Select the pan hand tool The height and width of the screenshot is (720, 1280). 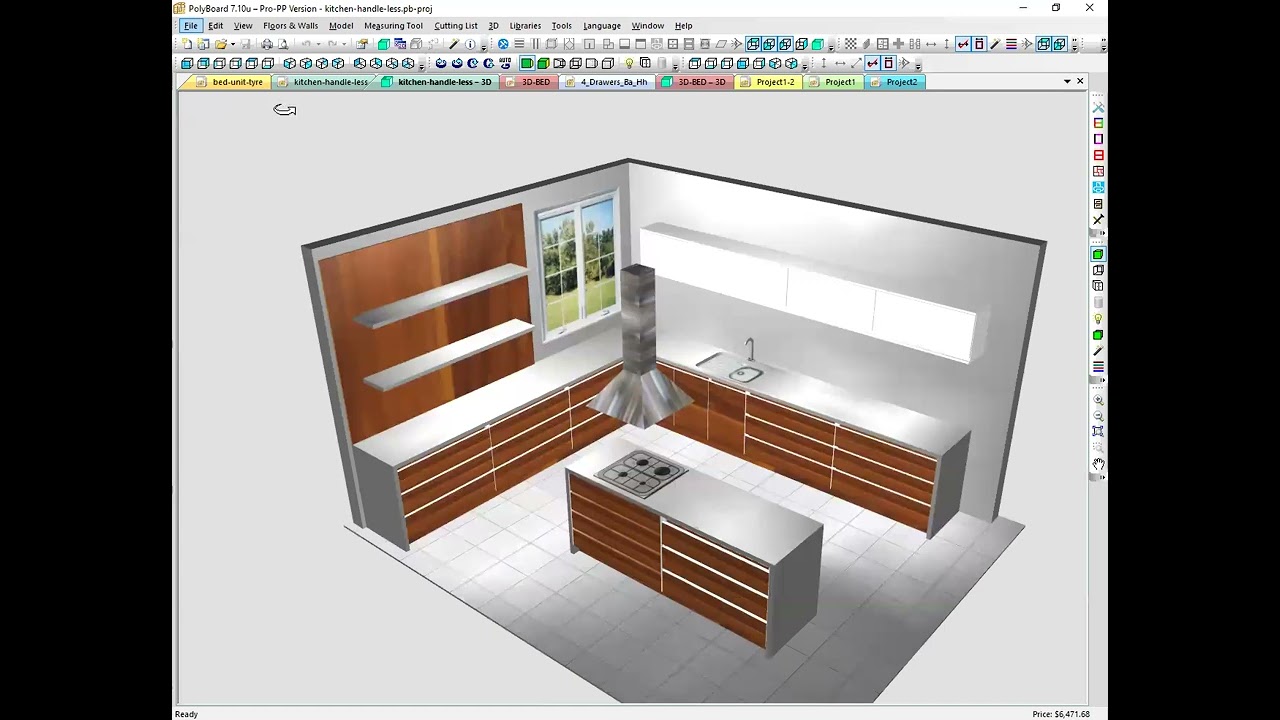pyautogui.click(x=1098, y=464)
